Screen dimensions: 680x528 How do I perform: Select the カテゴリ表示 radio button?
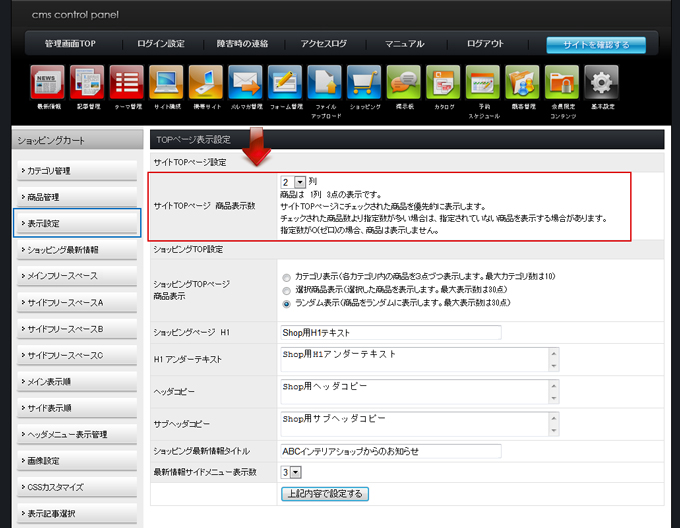point(288,275)
